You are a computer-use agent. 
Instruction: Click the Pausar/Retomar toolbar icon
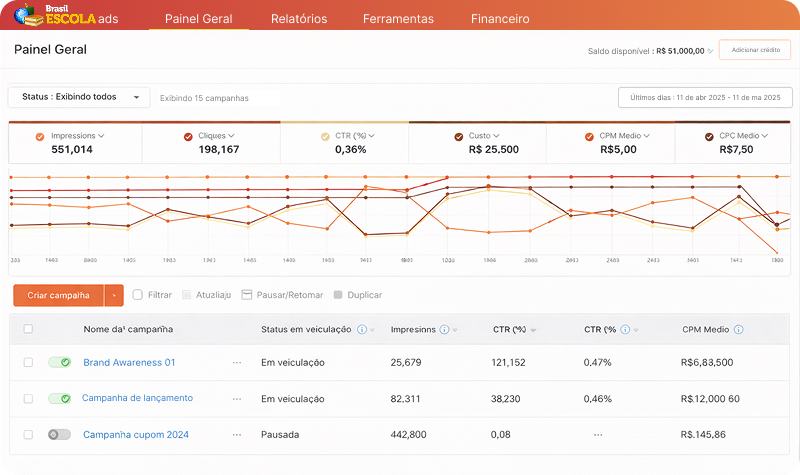pos(247,295)
